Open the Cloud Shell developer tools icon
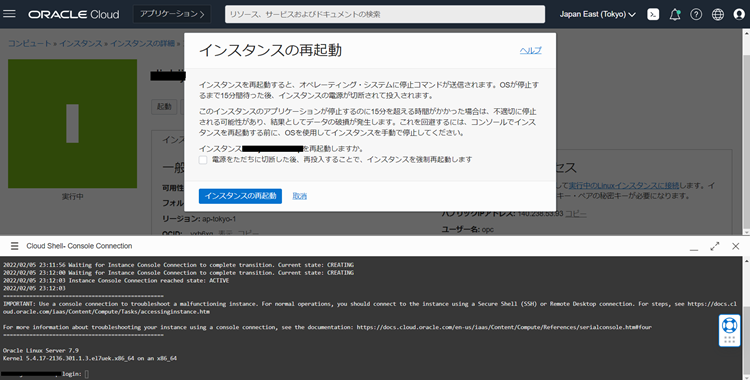 [x=653, y=14]
